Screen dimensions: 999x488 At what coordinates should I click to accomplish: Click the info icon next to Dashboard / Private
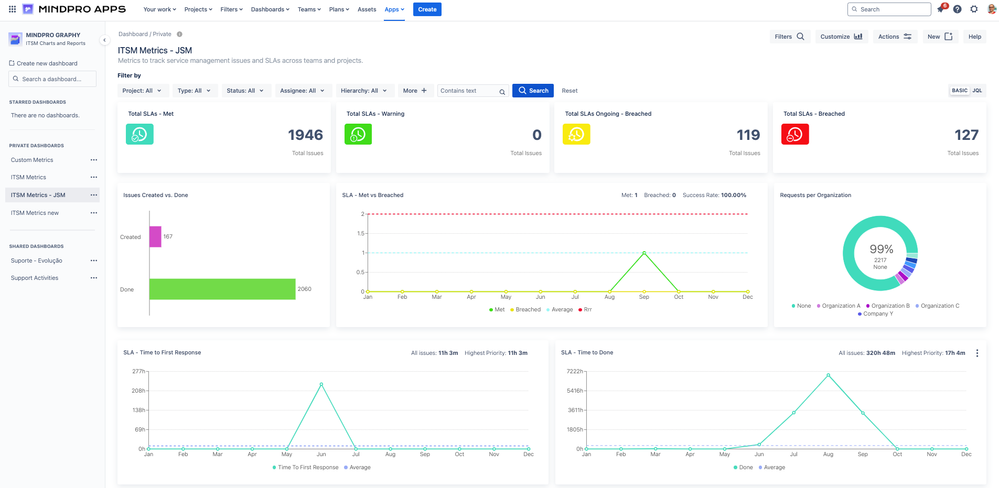click(179, 34)
